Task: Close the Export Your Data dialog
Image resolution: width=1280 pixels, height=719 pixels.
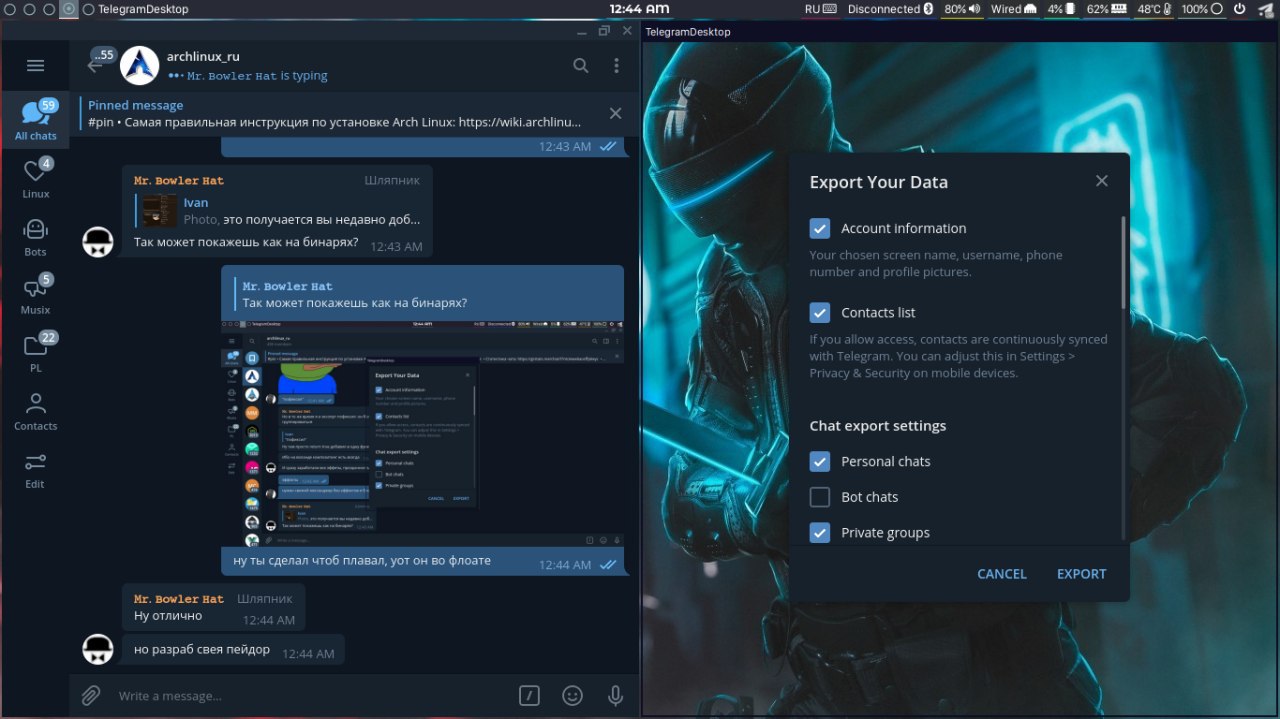Action: (1102, 181)
